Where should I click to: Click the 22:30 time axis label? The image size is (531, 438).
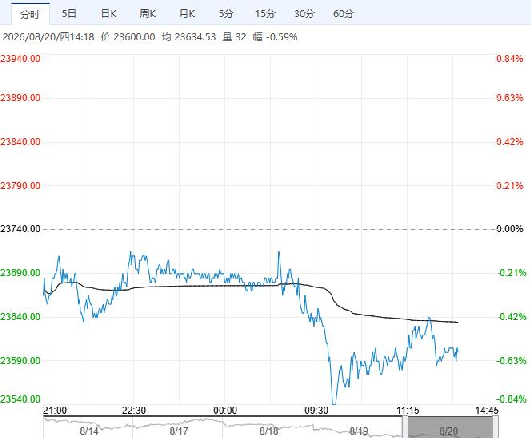coord(134,411)
